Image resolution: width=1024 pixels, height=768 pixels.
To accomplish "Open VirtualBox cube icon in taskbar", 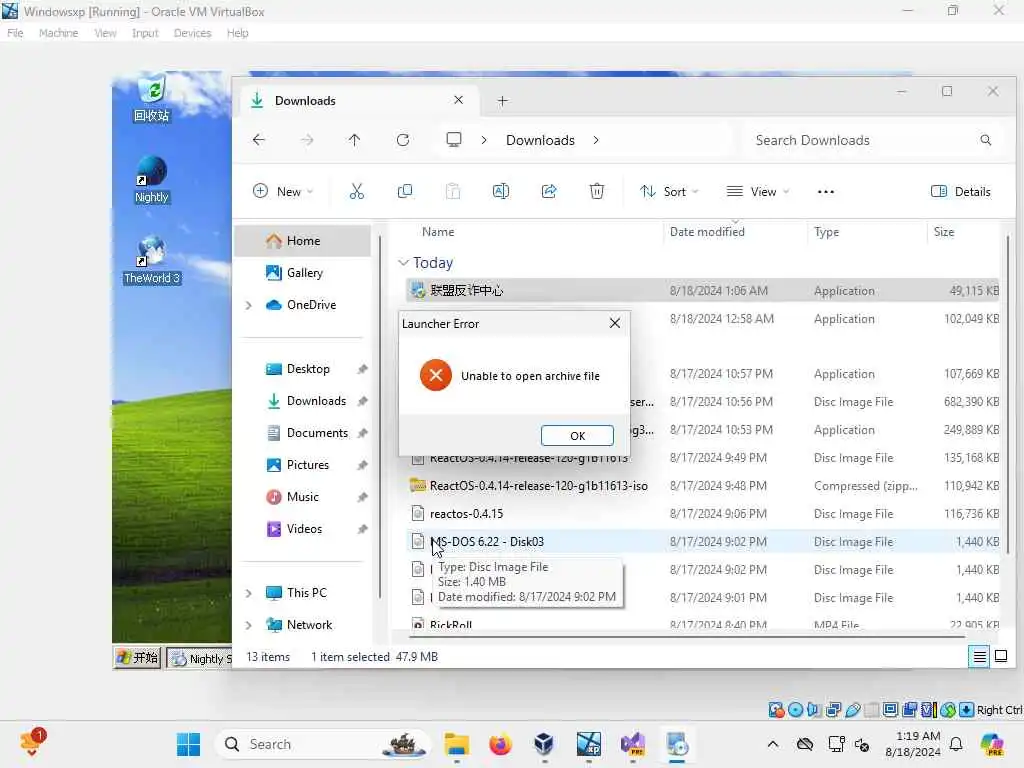I will 544,744.
